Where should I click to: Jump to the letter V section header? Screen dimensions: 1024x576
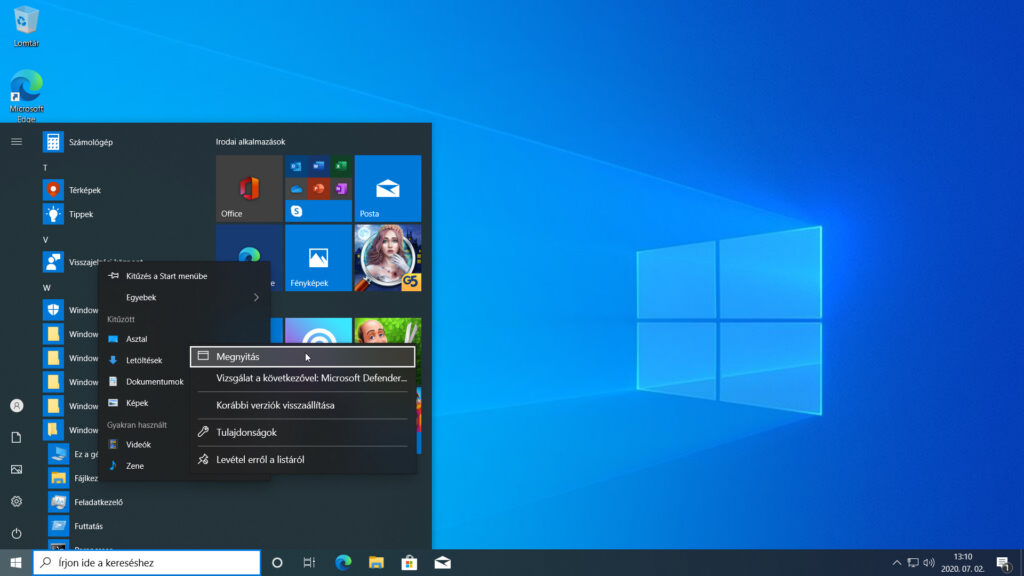coord(45,240)
